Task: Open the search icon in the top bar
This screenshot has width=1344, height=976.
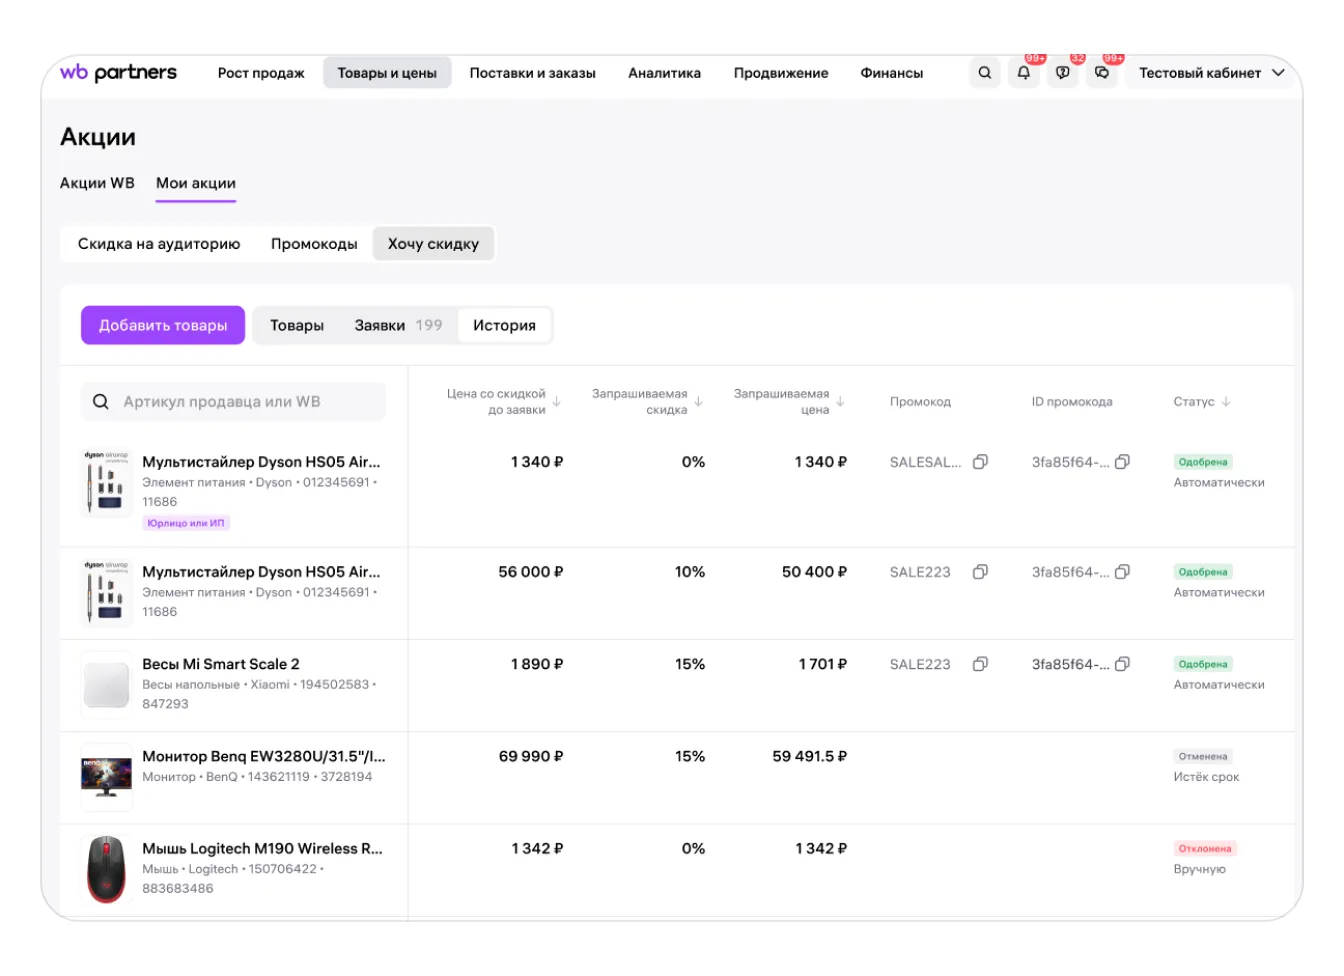Action: [985, 73]
